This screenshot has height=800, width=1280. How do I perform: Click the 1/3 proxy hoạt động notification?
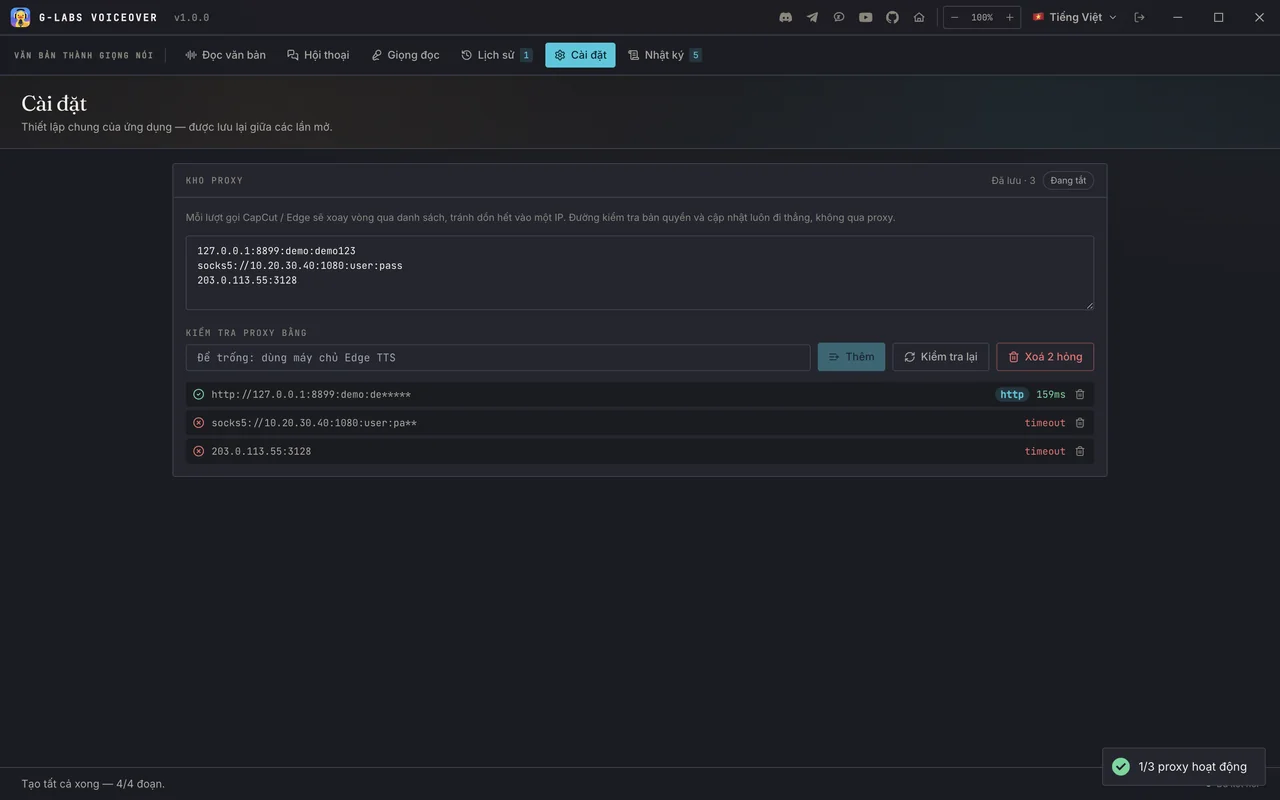(1184, 767)
